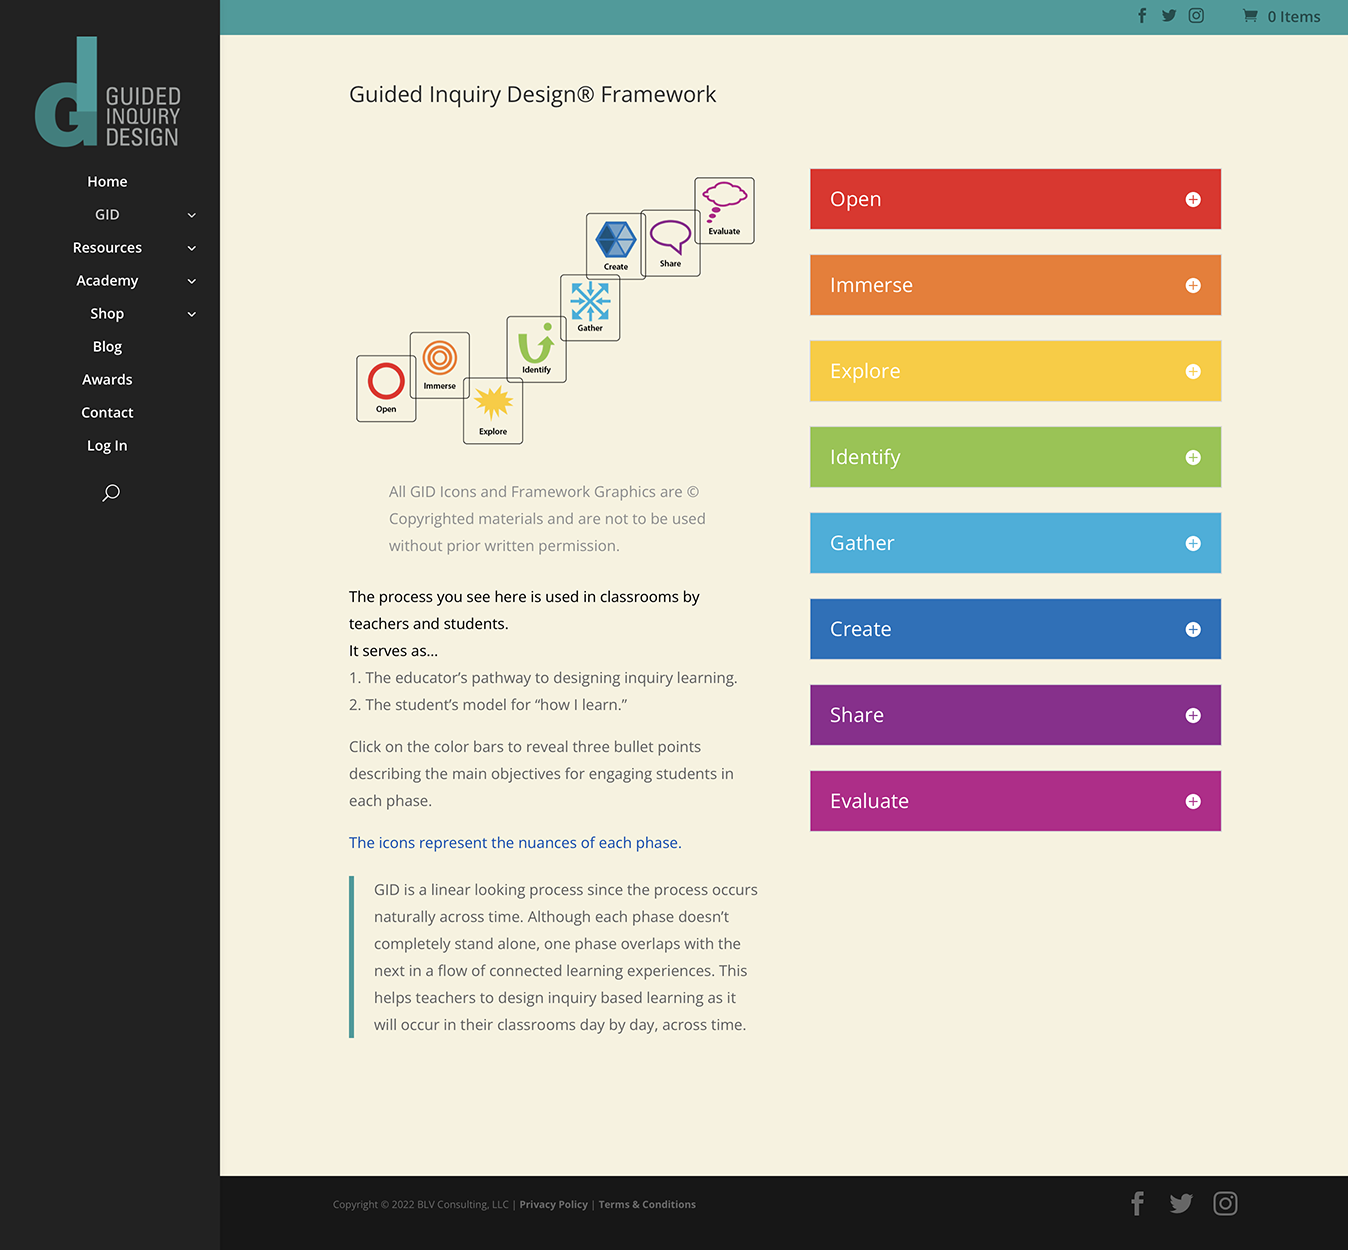
Task: Open the shopping cart icon
Action: (x=1250, y=16)
